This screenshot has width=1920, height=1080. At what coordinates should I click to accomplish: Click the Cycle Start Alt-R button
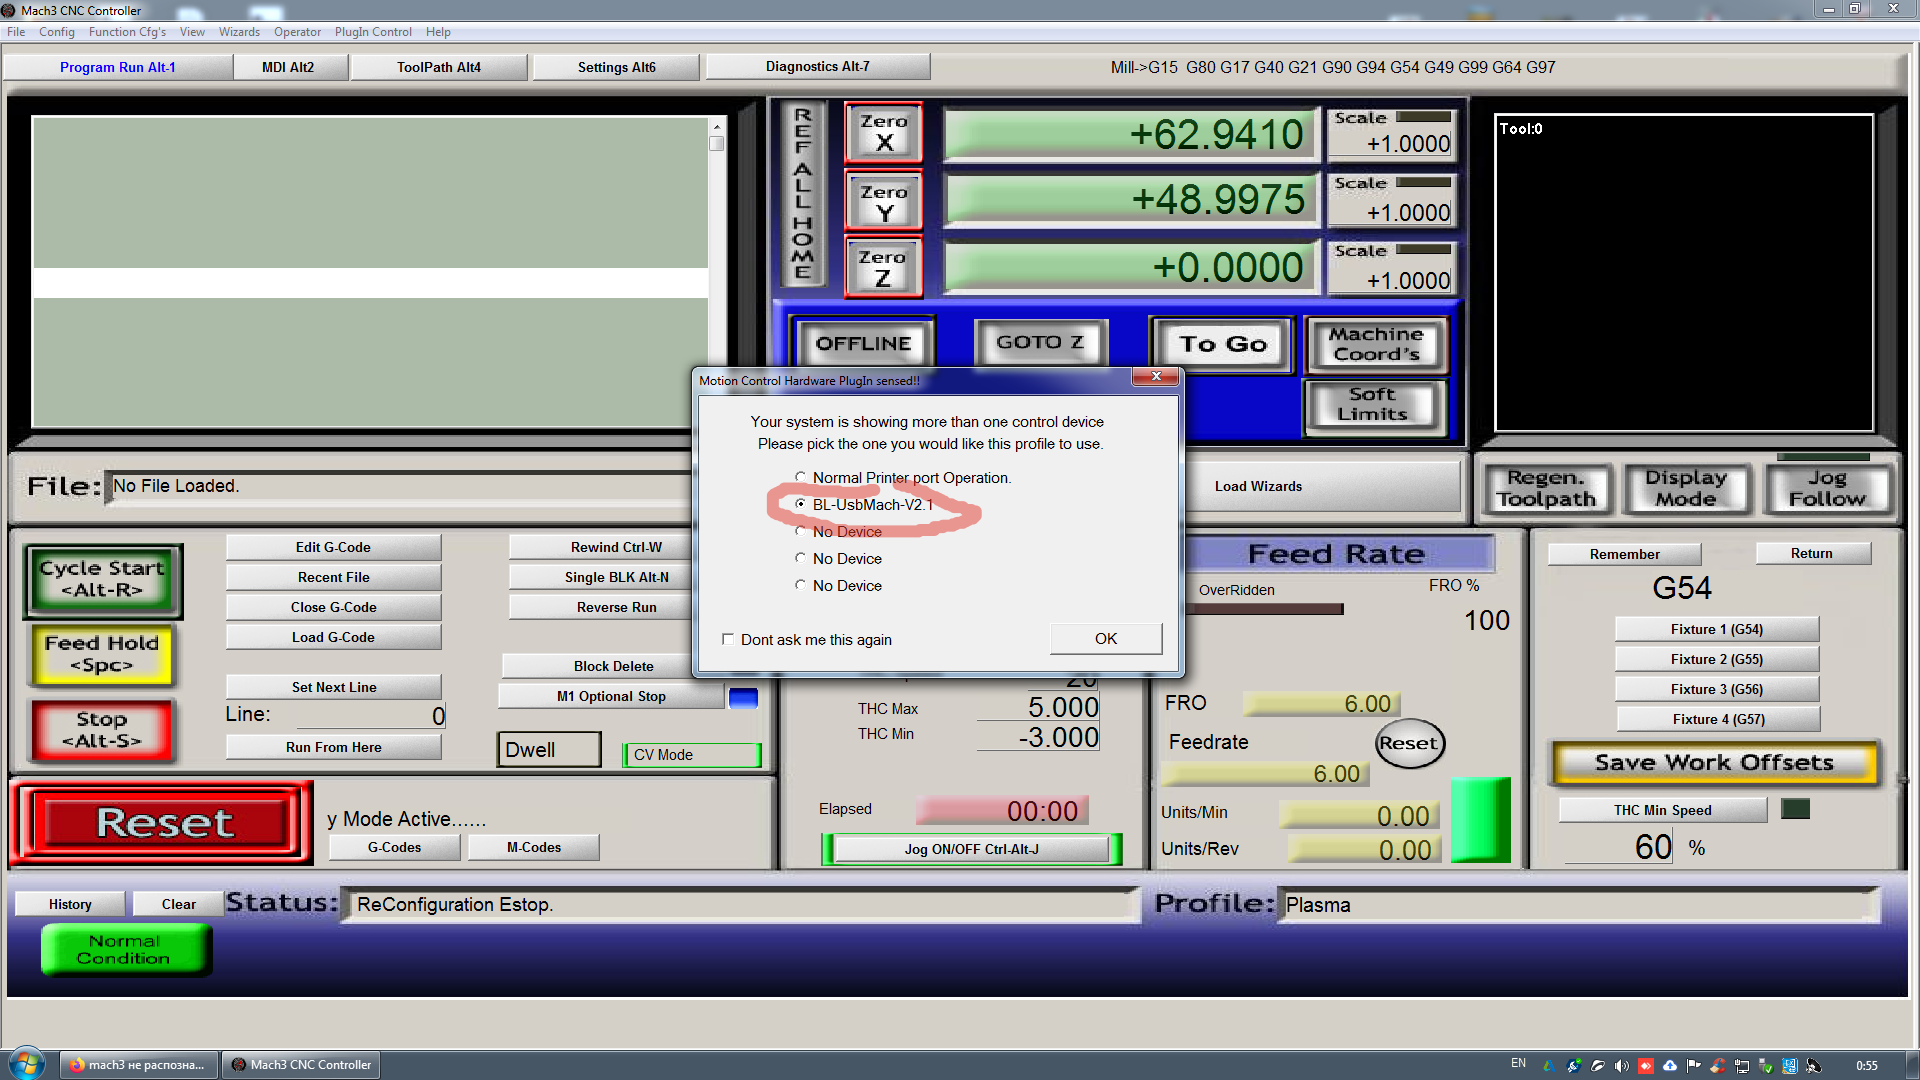click(102, 580)
